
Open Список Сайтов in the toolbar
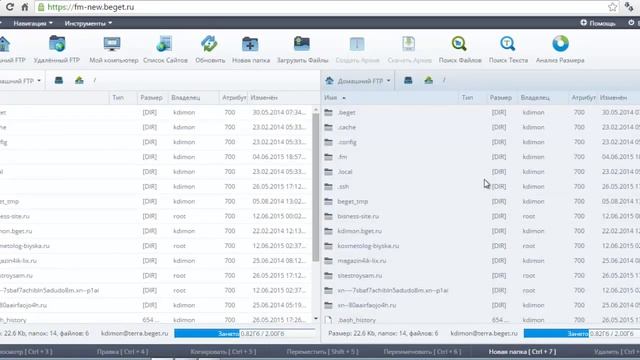tap(164, 44)
